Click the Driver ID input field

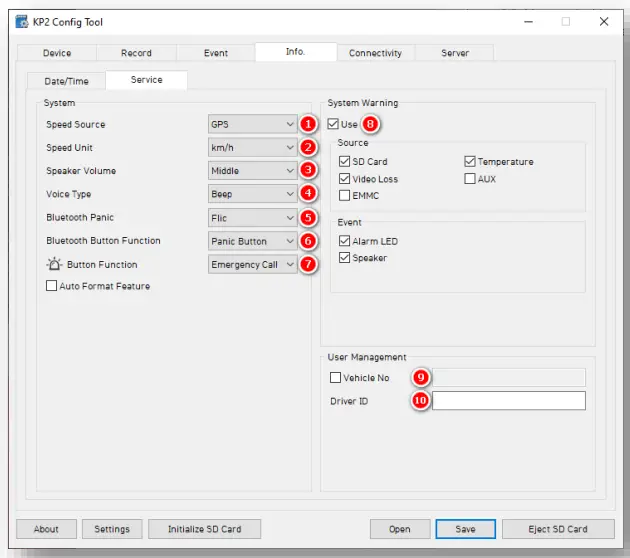pos(509,401)
